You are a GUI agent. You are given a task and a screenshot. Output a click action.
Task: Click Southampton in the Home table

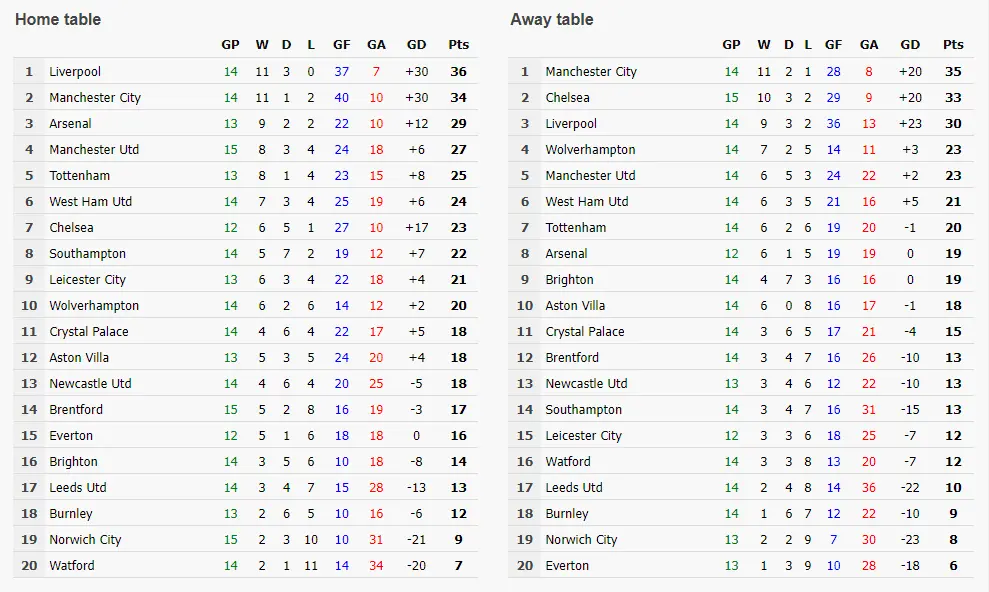point(87,254)
